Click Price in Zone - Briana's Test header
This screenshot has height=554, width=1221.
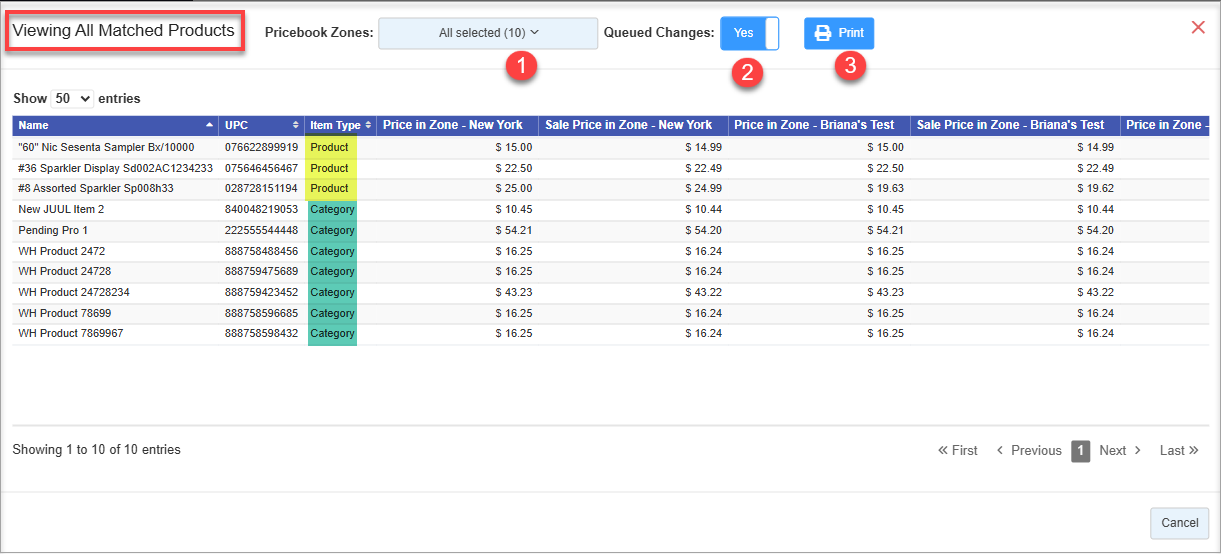(x=819, y=125)
